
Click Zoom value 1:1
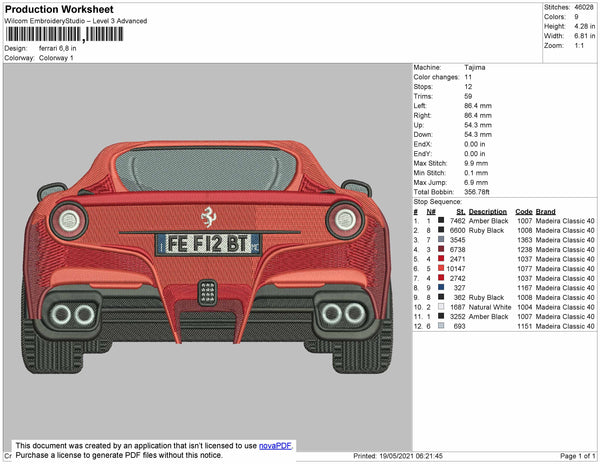(579, 46)
